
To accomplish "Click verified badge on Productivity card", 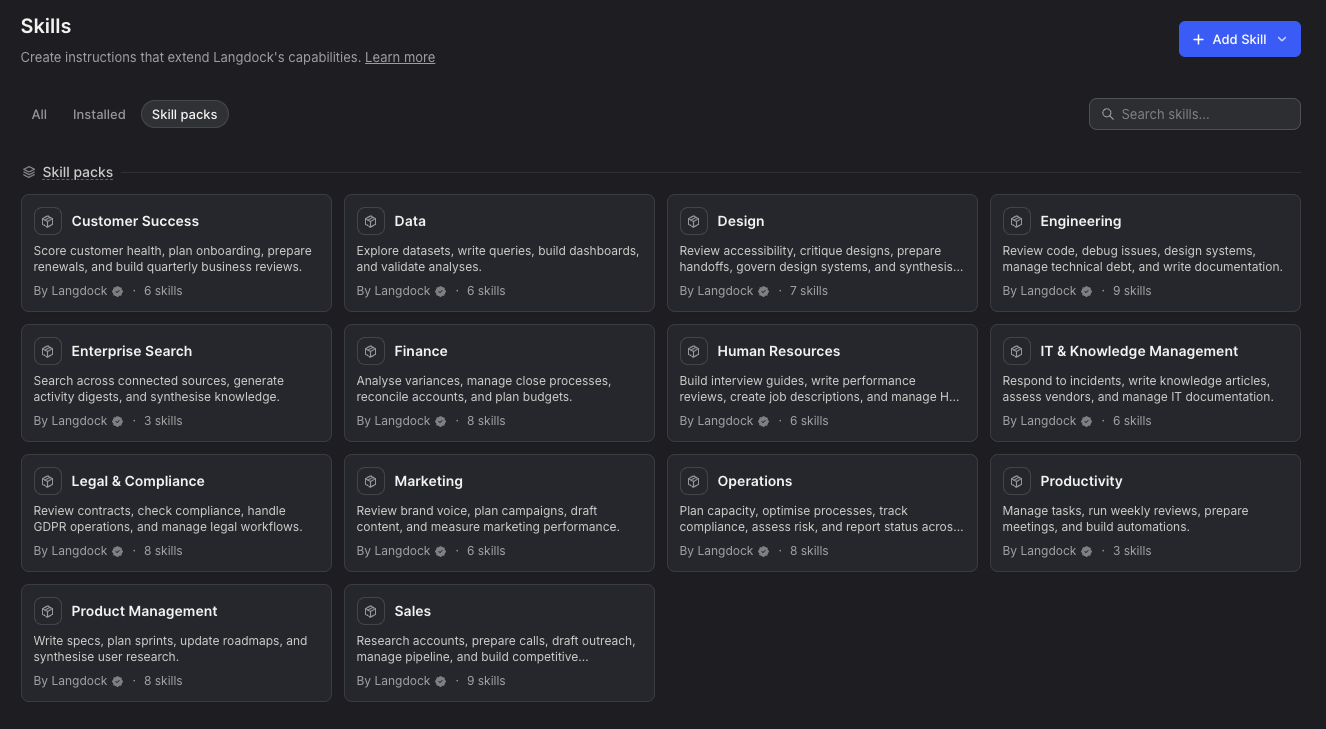I will click(x=1087, y=551).
